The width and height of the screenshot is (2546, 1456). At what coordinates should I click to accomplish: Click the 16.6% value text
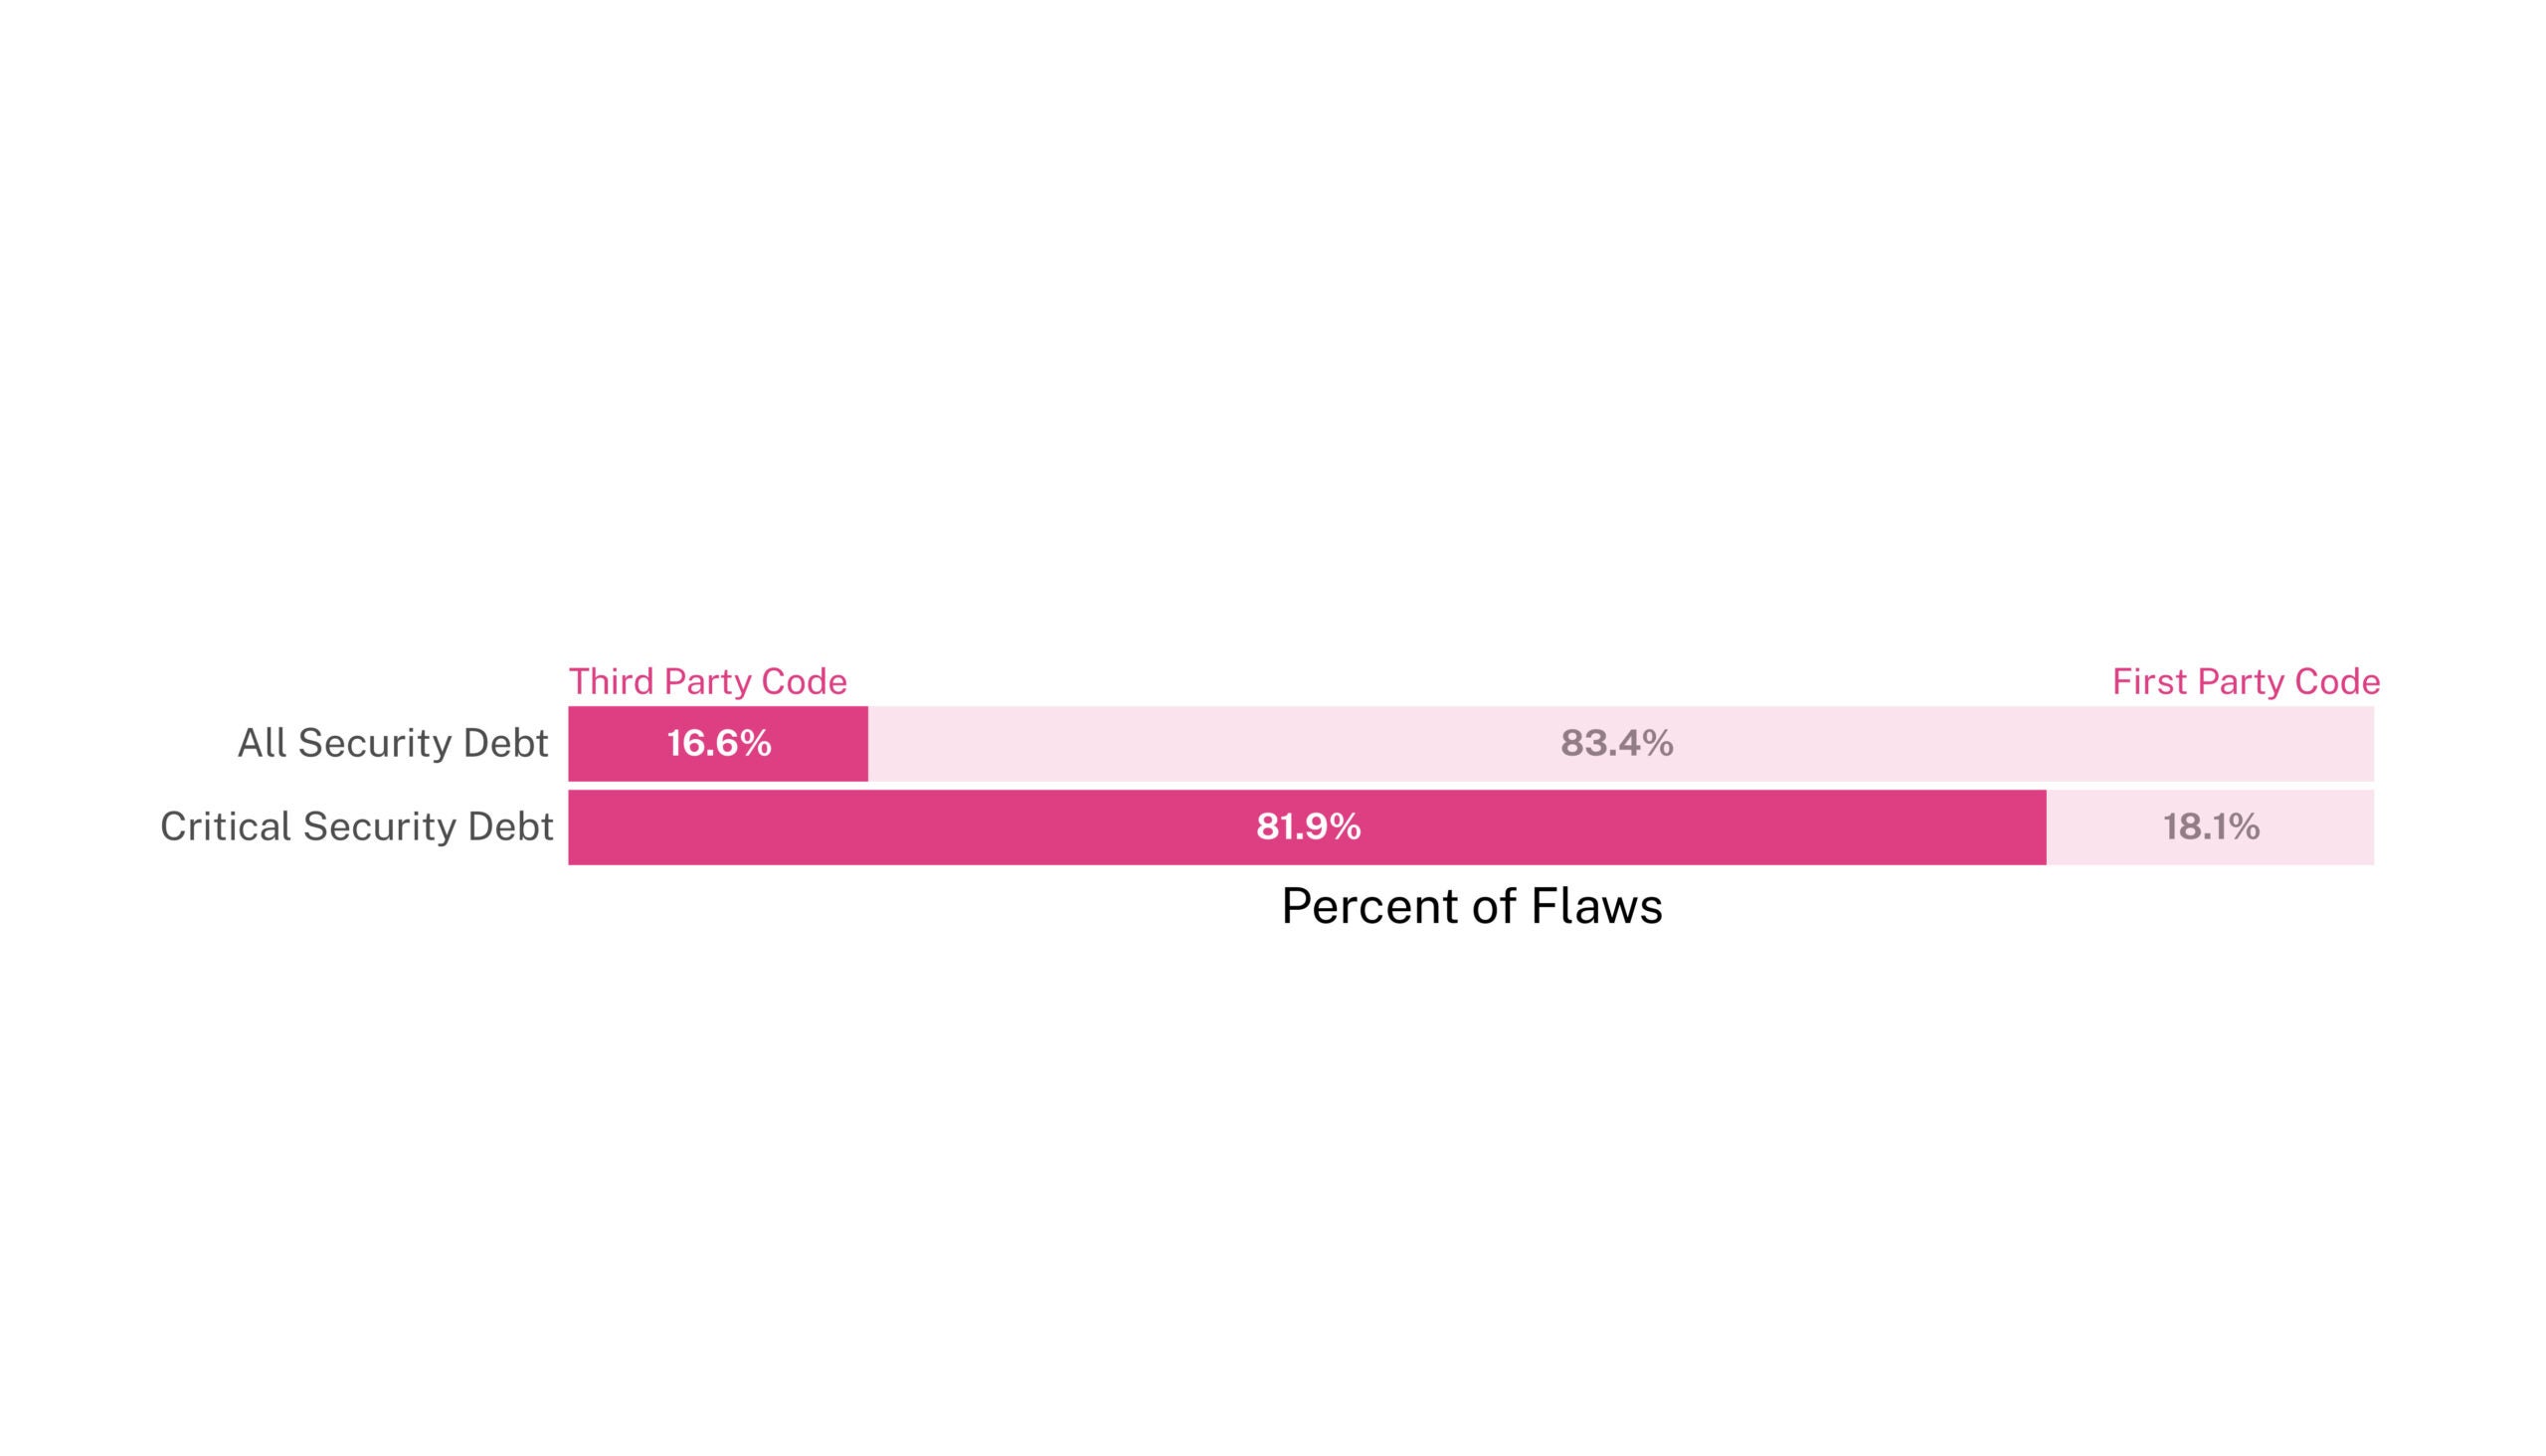[718, 744]
